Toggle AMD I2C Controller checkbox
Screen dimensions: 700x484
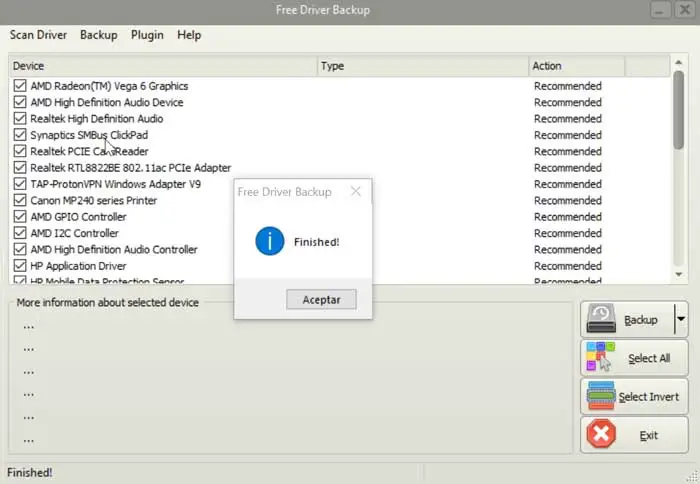(20, 233)
